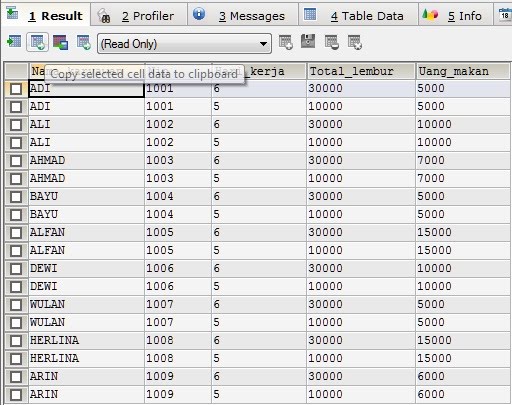Click Uang_makan 5000 in WULAN Hari_kerja 6 row

pos(463,304)
